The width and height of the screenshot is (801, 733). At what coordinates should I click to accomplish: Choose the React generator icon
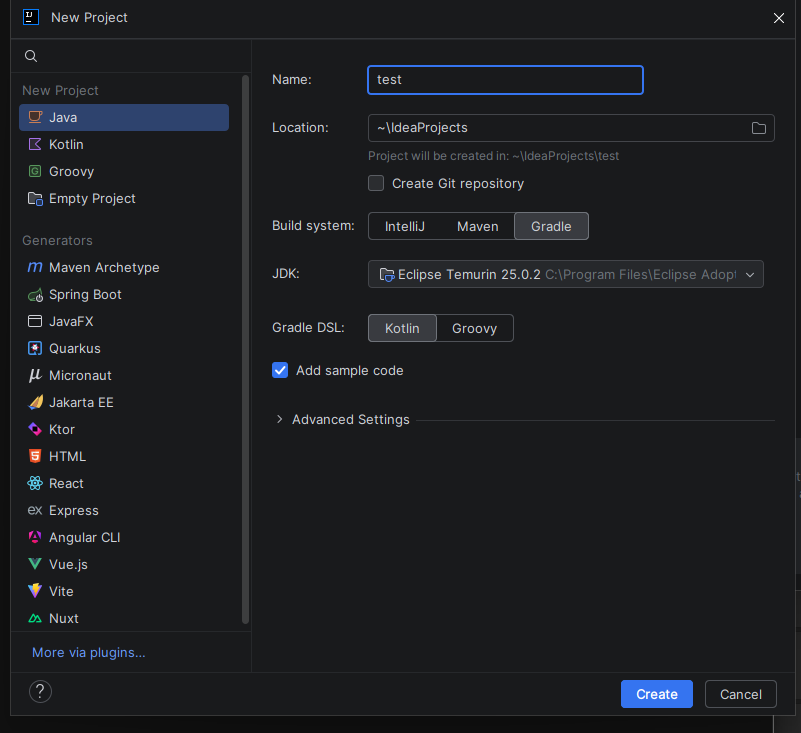35,484
